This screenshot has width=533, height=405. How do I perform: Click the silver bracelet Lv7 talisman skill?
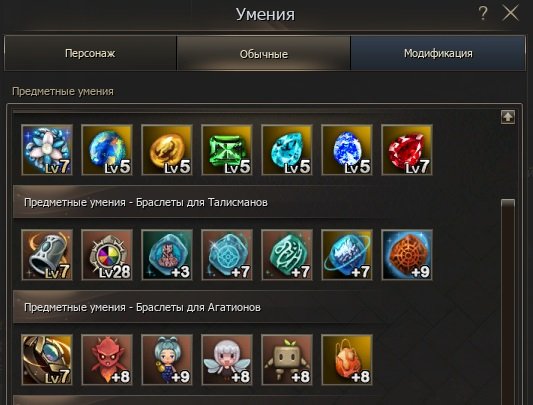[x=47, y=255]
